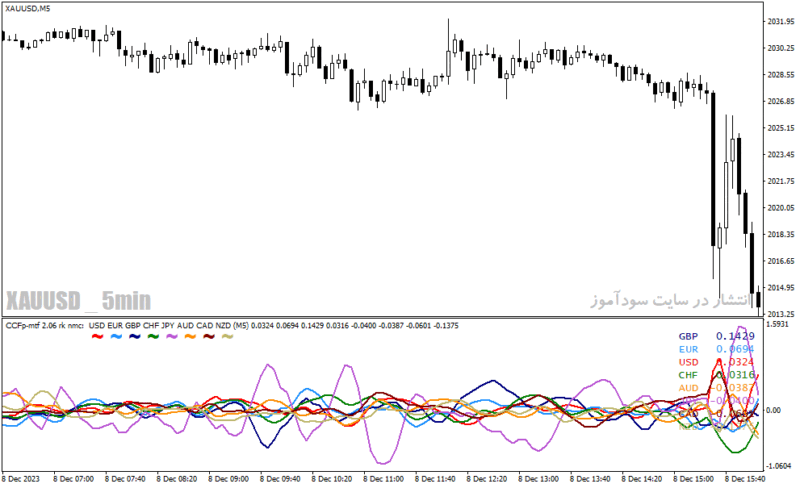
Task: Click the XAUUSD,M5 chart title
Action: coord(28,9)
